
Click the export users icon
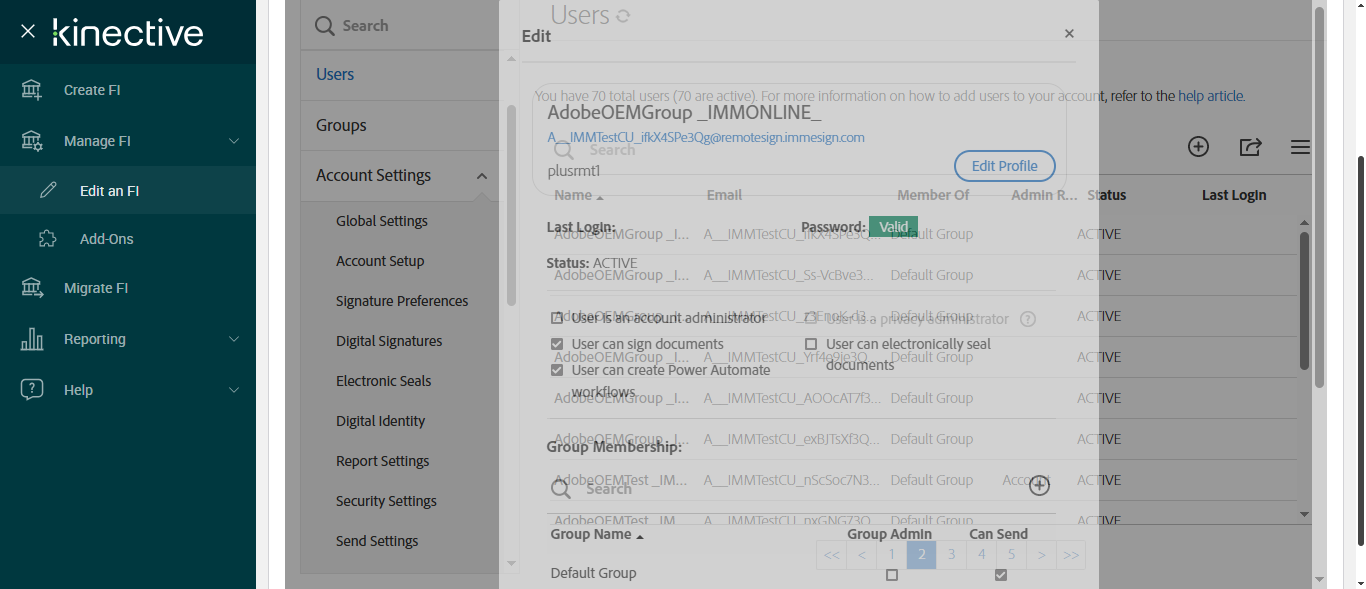pyautogui.click(x=1250, y=147)
